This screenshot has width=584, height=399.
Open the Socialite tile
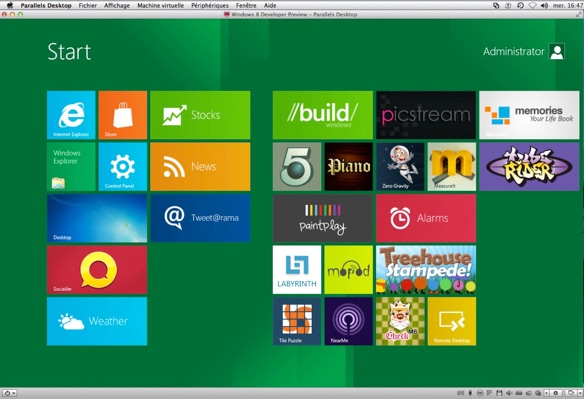click(x=97, y=270)
